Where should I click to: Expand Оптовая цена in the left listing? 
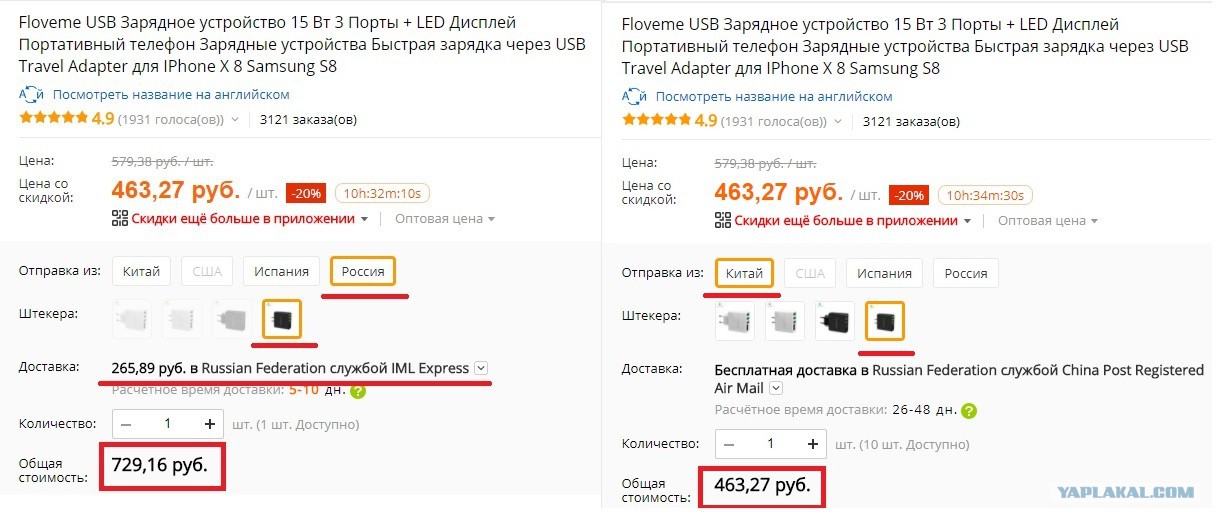(445, 219)
